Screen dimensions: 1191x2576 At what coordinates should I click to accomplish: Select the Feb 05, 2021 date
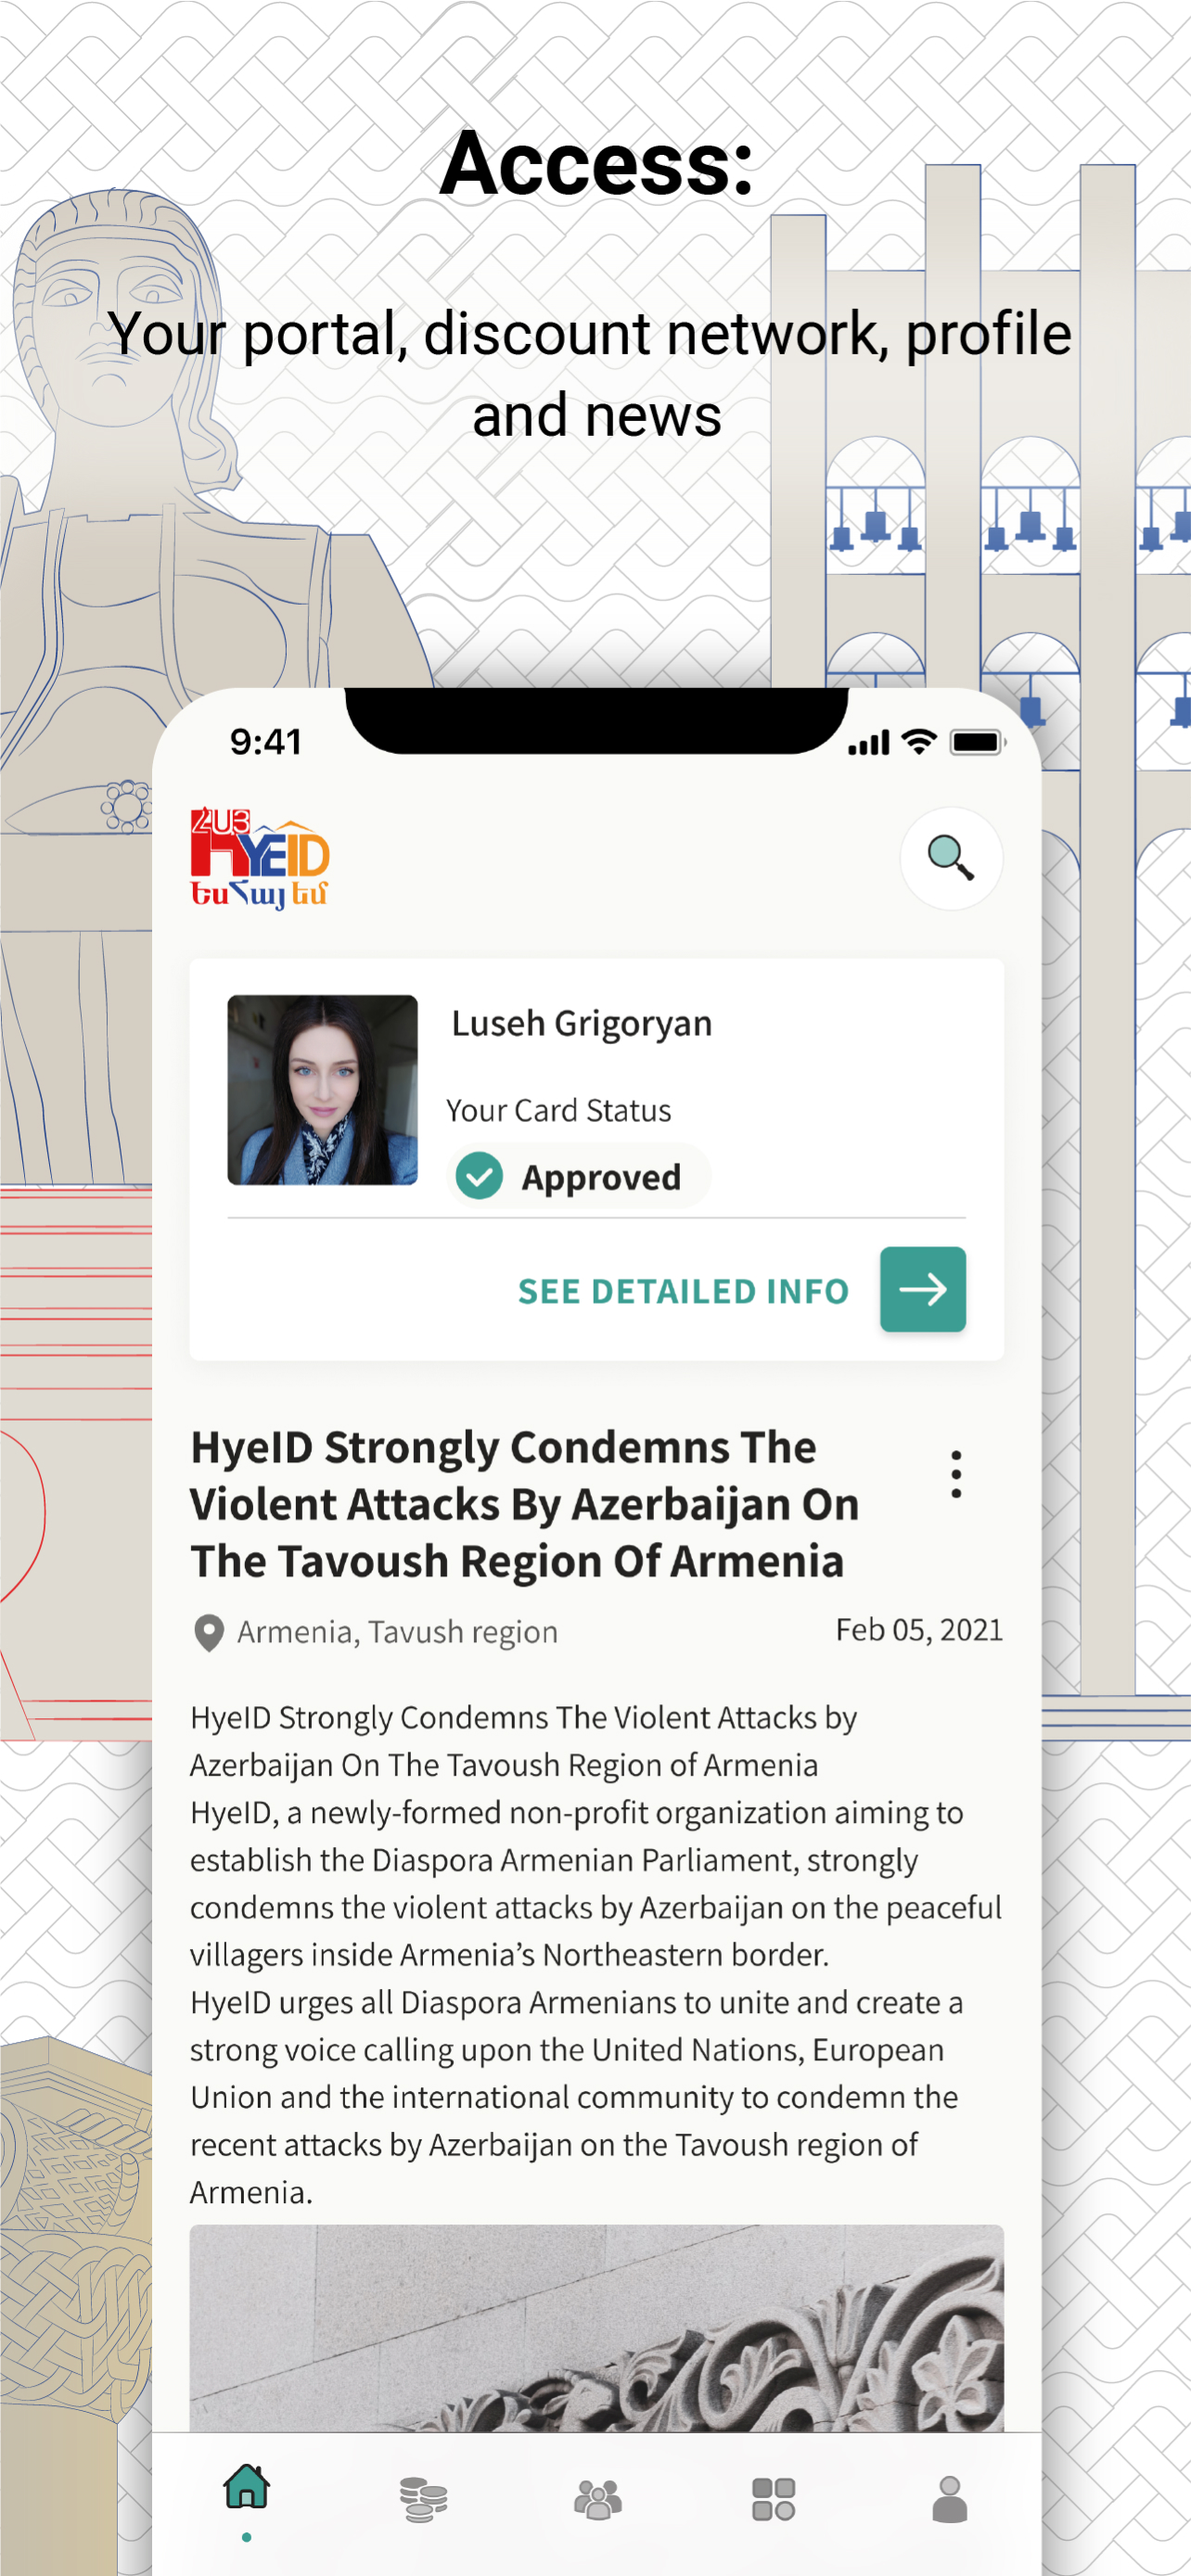pyautogui.click(x=919, y=1629)
